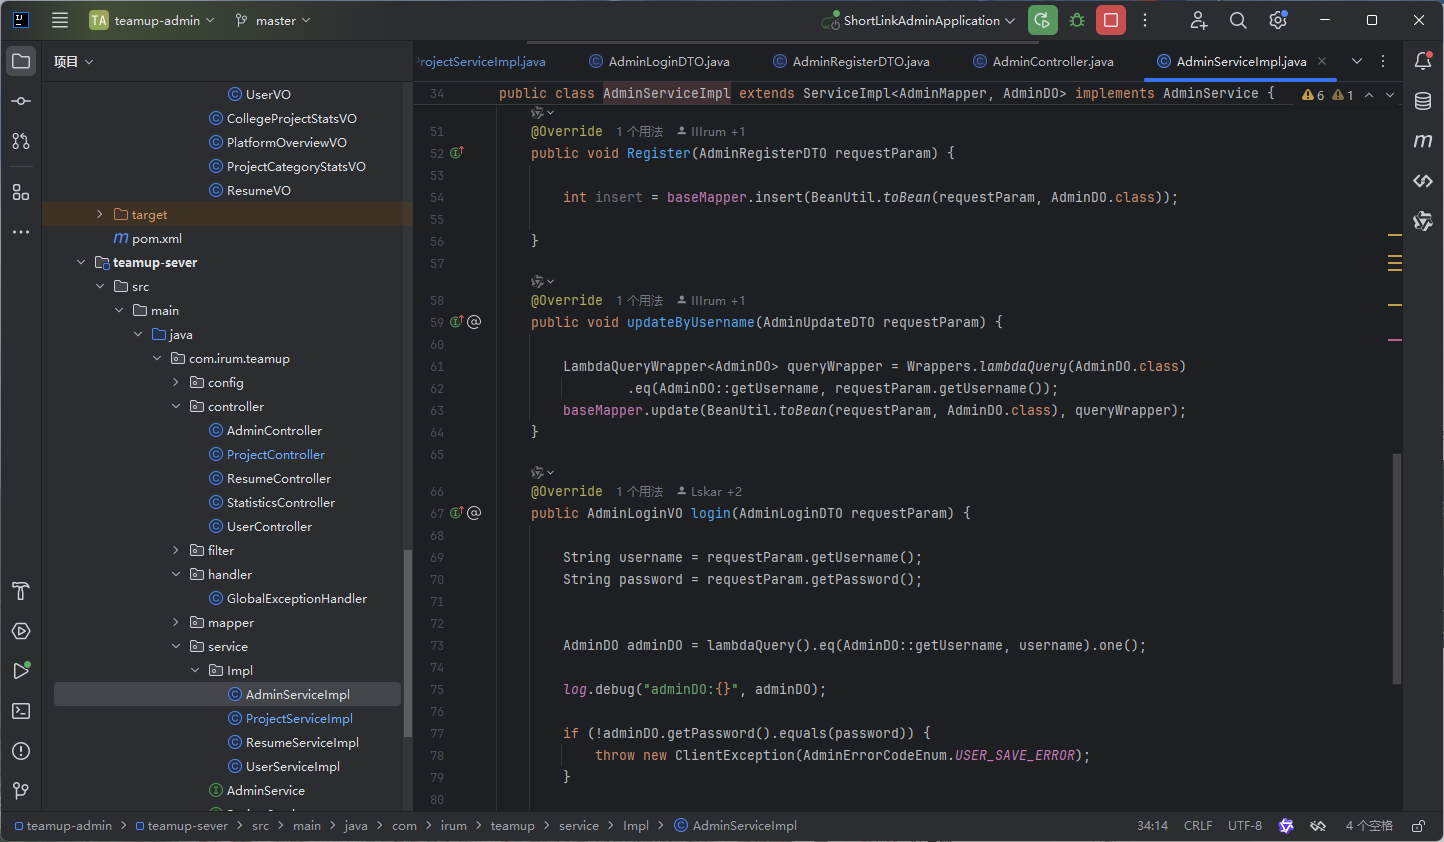1444x842 pixels.
Task: Open the Structure tool window
Action: tap(21, 192)
